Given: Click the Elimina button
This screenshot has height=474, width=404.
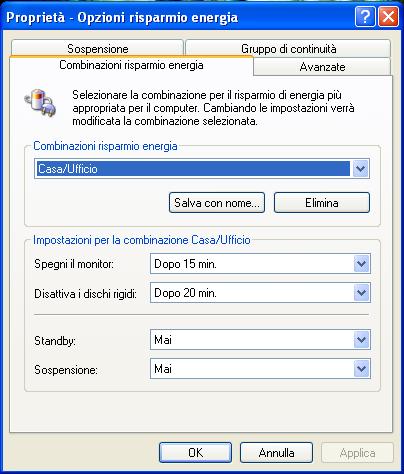Looking at the screenshot, I should click(322, 202).
